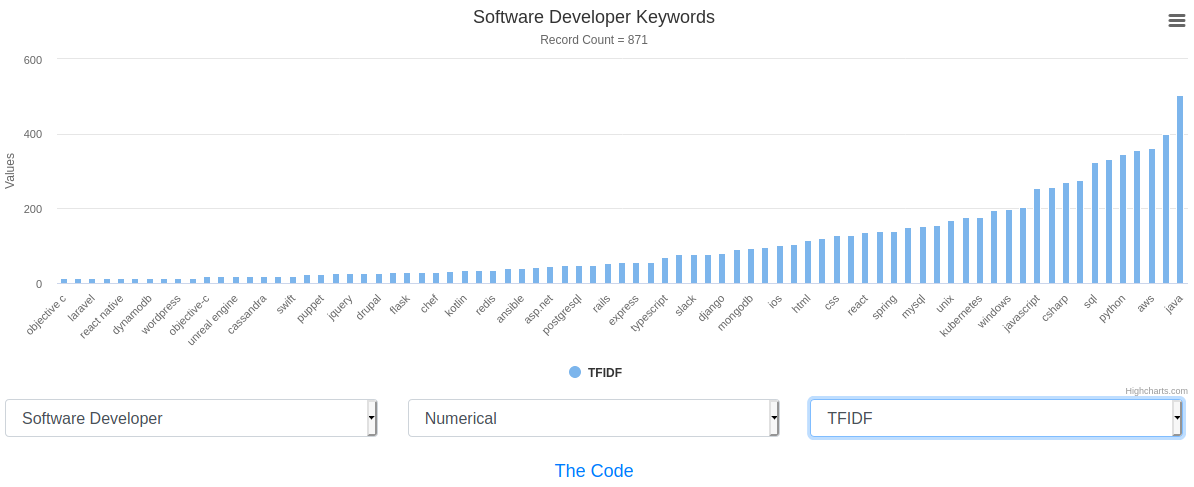Click the html x-axis label
1194x487 pixels.
(x=800, y=304)
